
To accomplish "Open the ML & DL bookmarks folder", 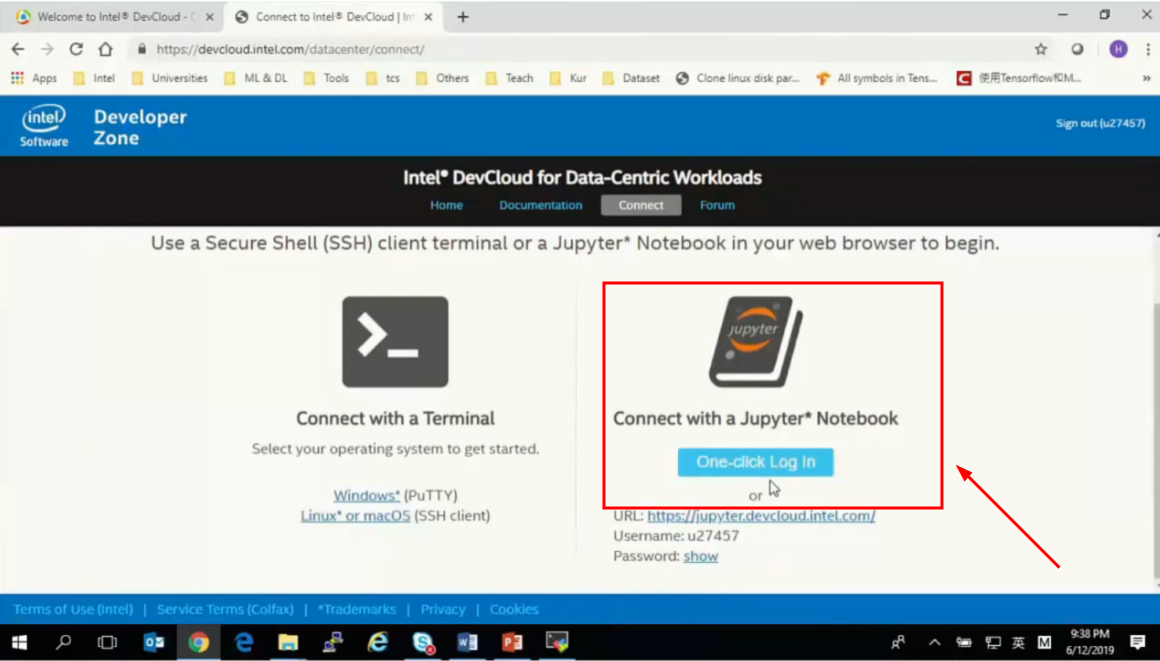I will (255, 78).
